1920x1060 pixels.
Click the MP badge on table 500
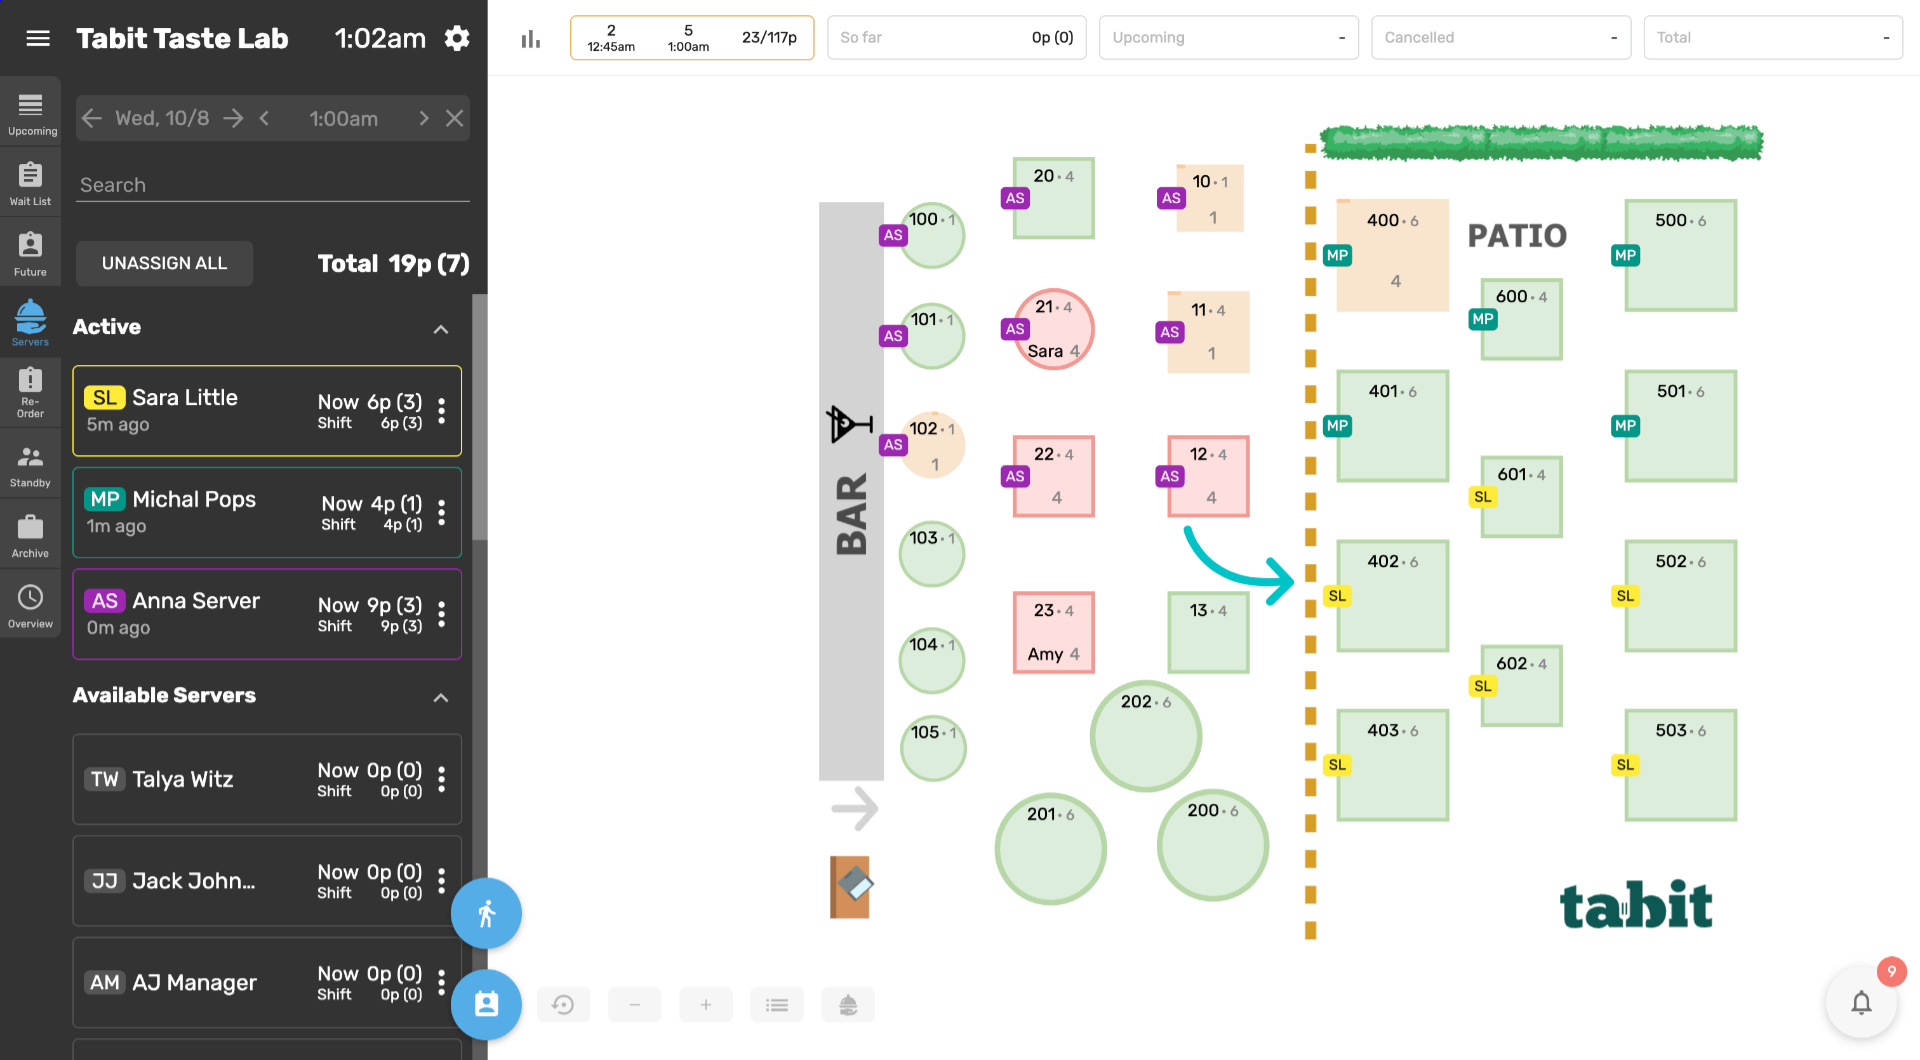click(1626, 255)
